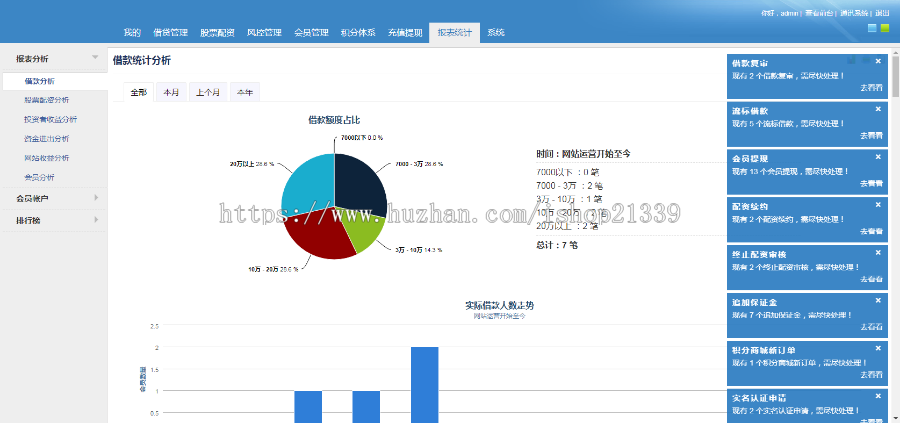The height and width of the screenshot is (423, 900).
Task: Click the cyan 20万以上 pie slice
Action: pyautogui.click(x=310, y=184)
